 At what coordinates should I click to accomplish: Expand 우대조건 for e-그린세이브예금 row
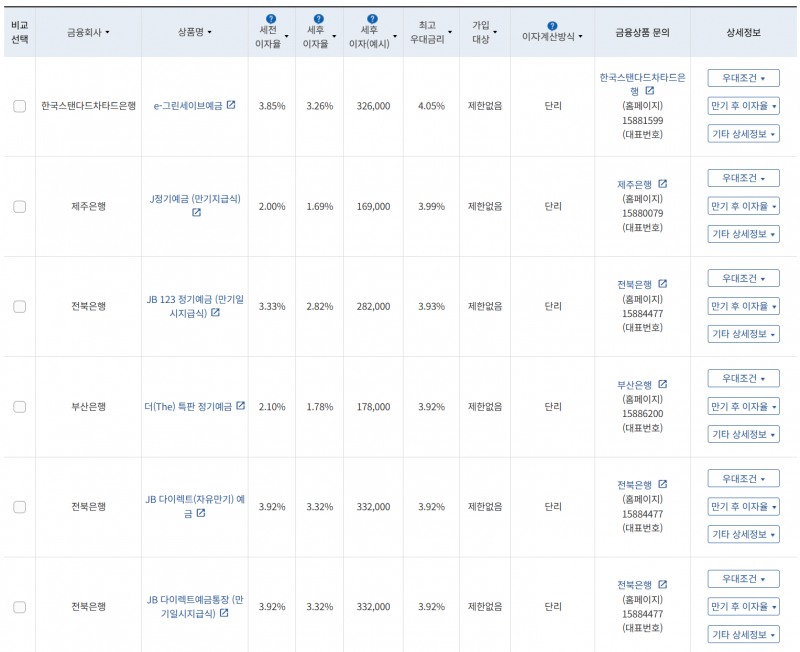point(743,78)
